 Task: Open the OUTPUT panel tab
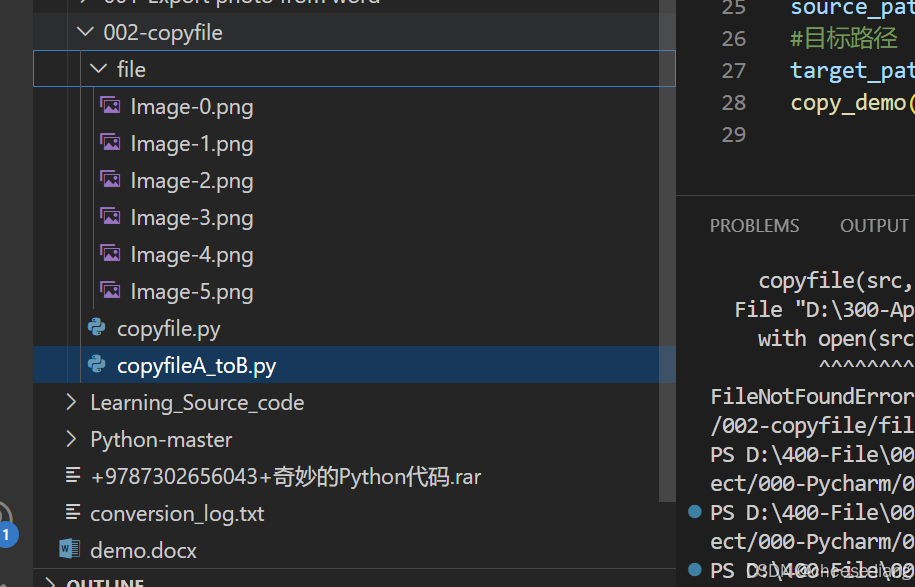click(874, 226)
